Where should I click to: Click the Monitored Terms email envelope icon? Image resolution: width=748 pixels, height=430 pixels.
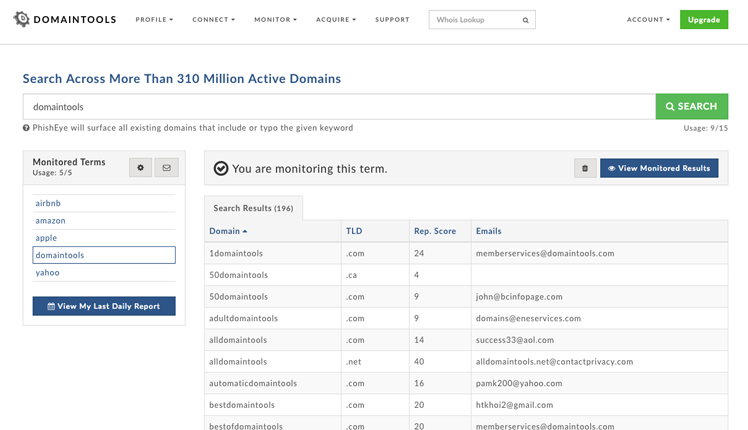point(166,168)
